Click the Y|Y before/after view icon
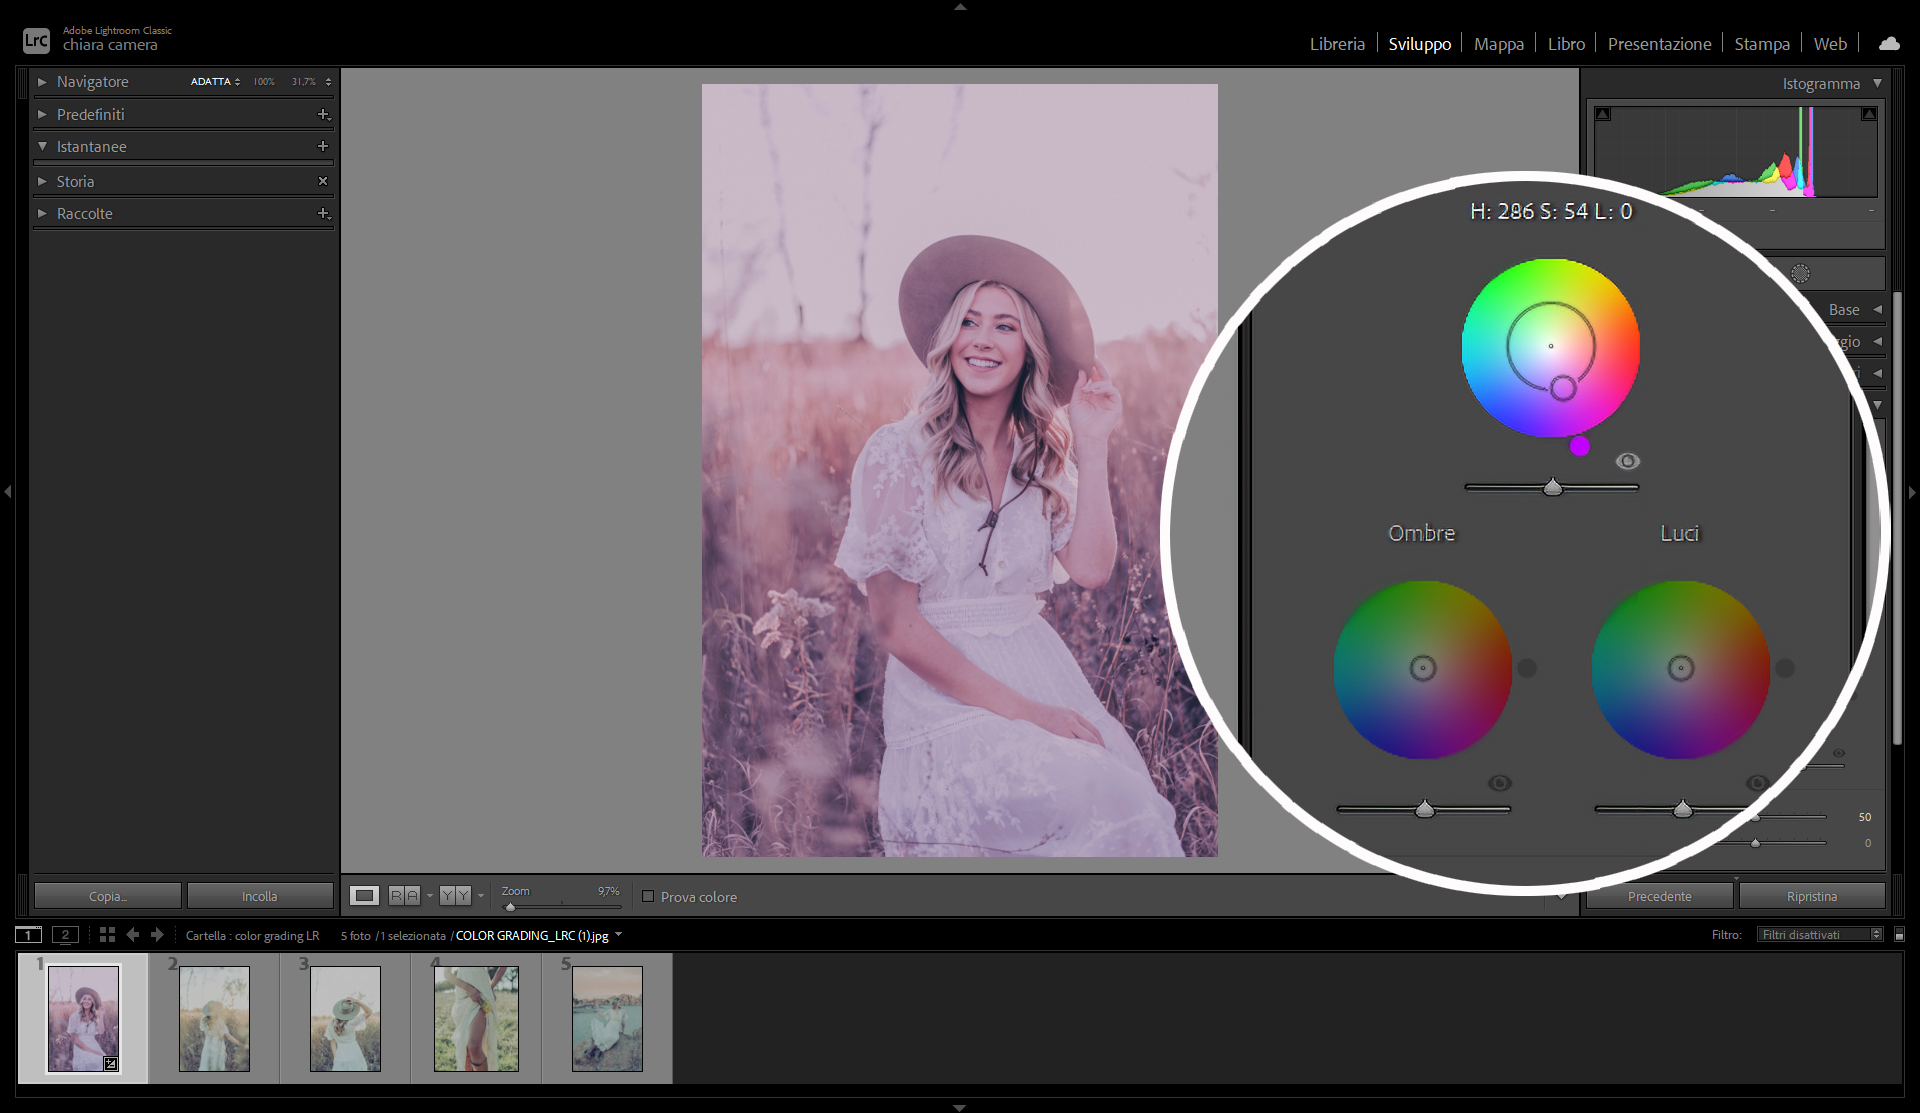Viewport: 1920px width, 1113px height. (455, 896)
